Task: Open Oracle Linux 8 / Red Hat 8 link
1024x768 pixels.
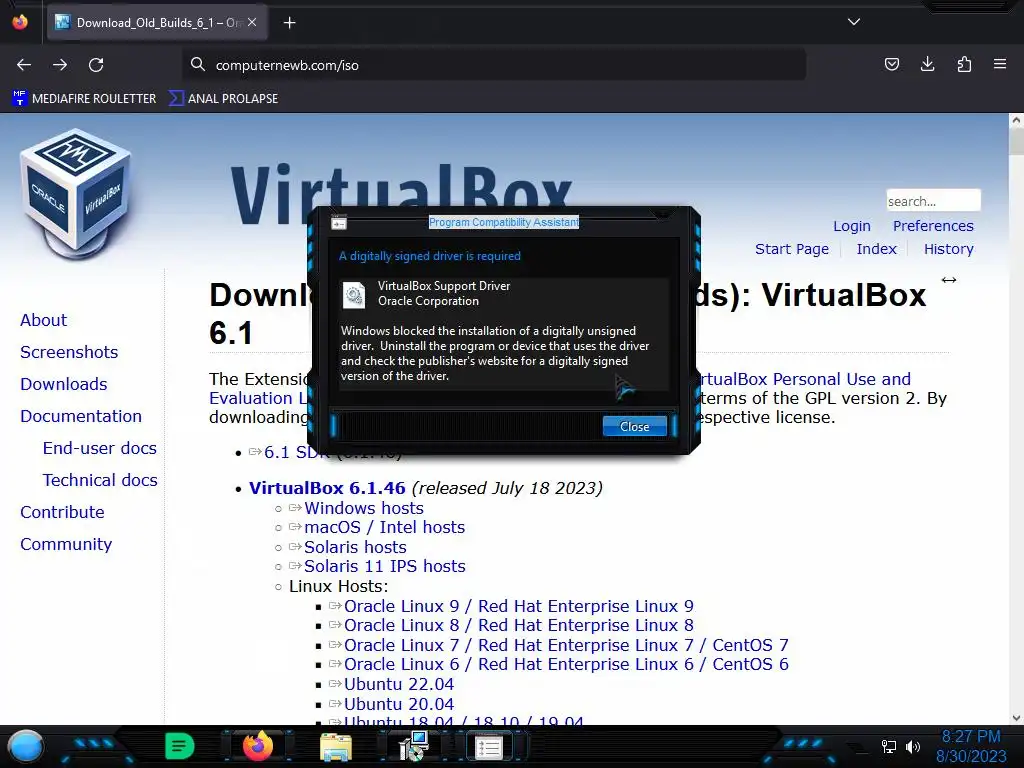Action: tap(519, 625)
